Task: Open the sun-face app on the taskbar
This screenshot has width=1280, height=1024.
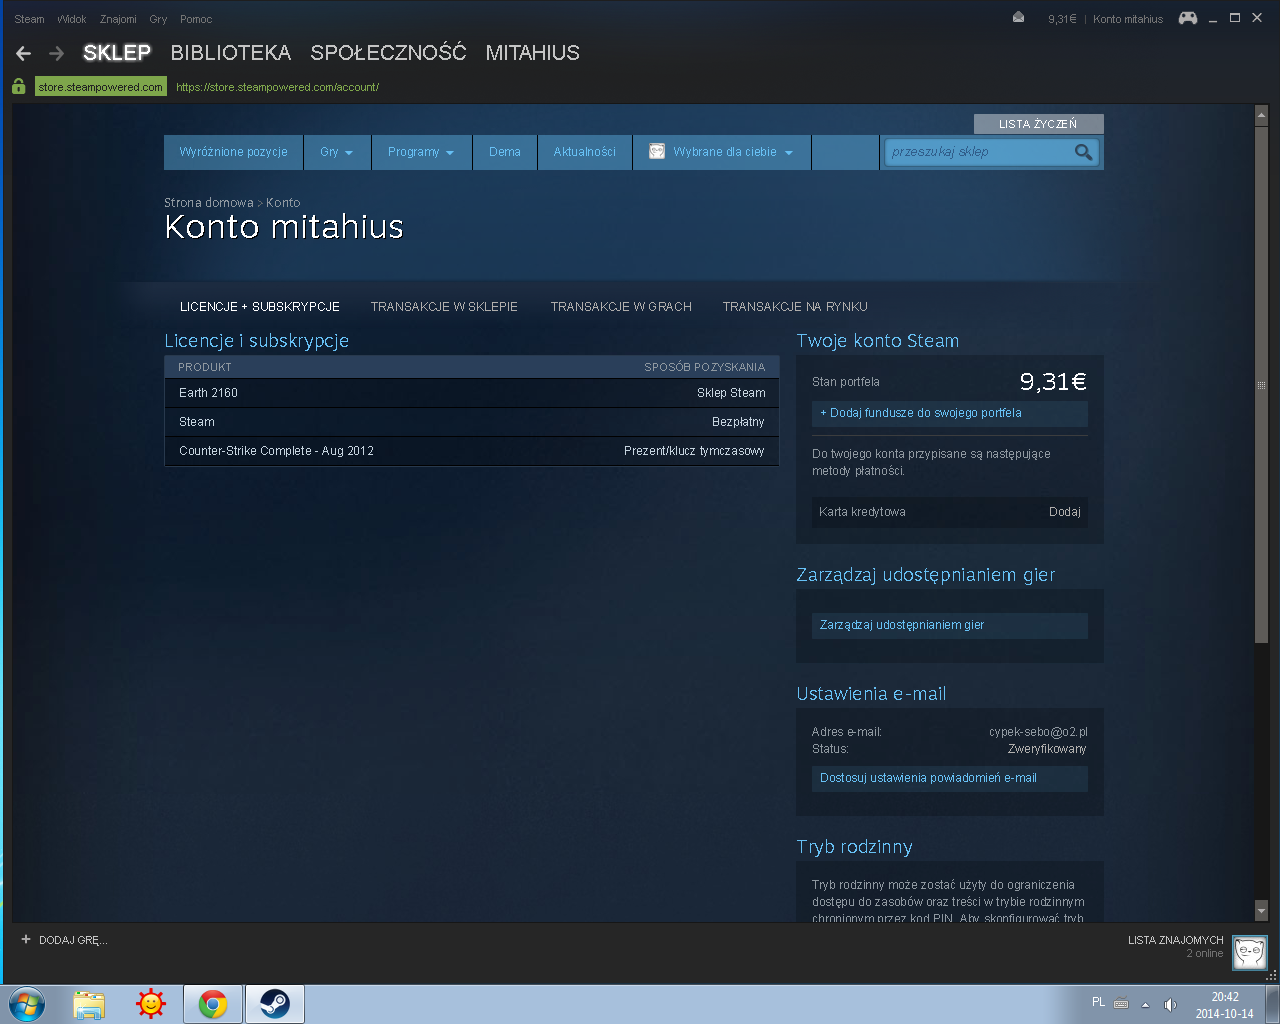Action: coord(151,1004)
